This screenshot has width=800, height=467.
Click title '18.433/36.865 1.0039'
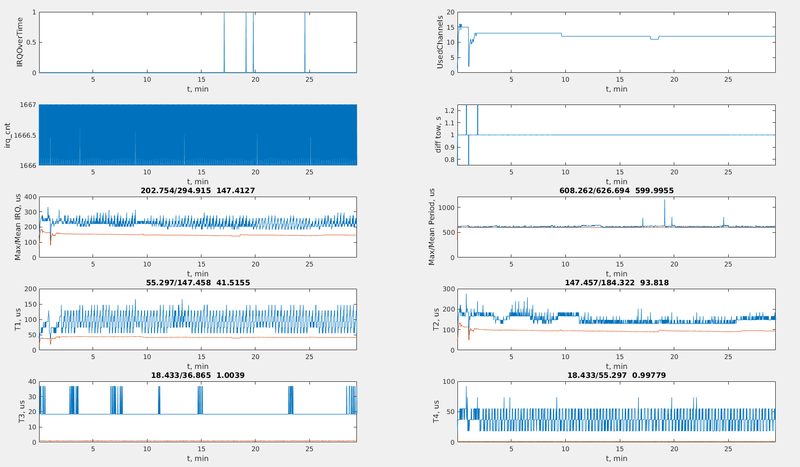click(197, 375)
